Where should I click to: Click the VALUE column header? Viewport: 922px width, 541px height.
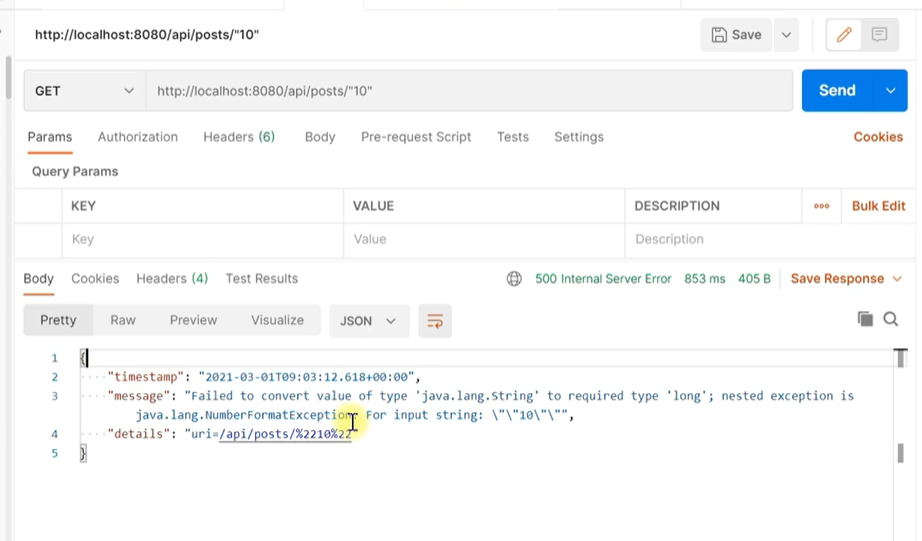coord(373,206)
